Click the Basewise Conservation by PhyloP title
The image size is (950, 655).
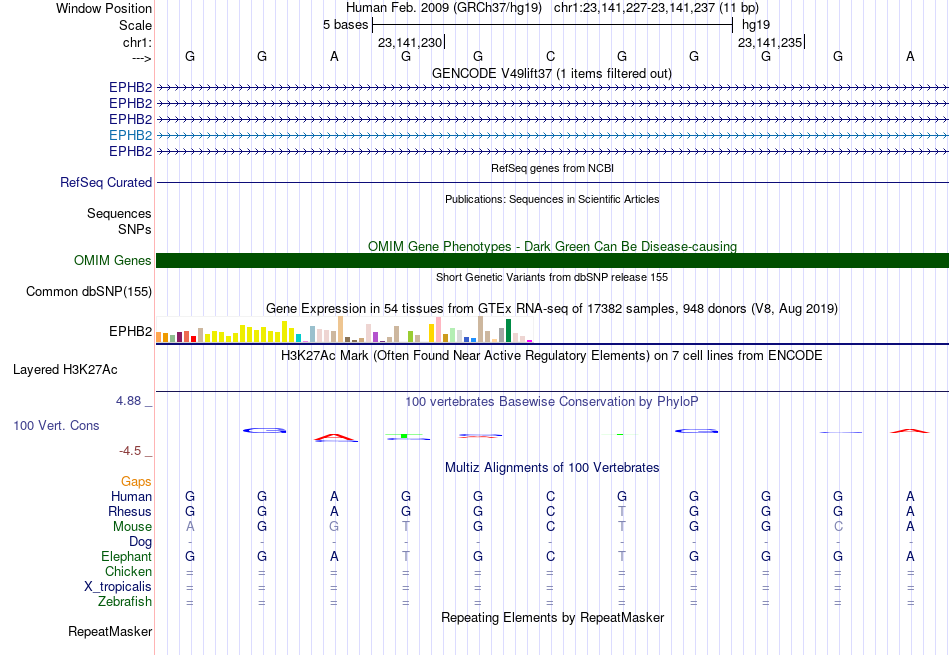[552, 401]
